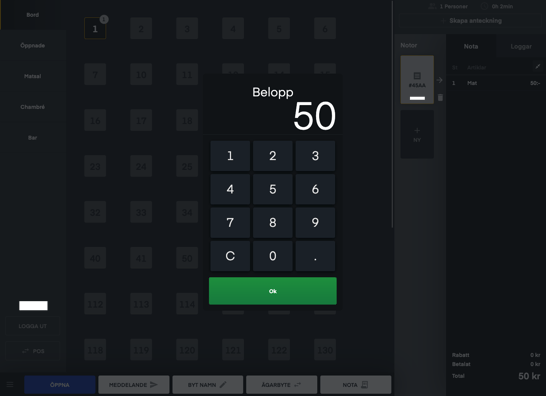Select note card #45AA
The width and height of the screenshot is (546, 396).
tap(417, 80)
